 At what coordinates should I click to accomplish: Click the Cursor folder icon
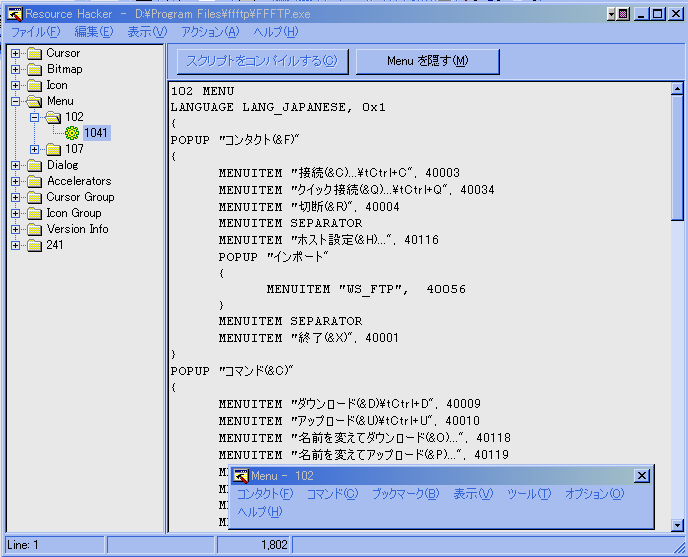pos(34,53)
